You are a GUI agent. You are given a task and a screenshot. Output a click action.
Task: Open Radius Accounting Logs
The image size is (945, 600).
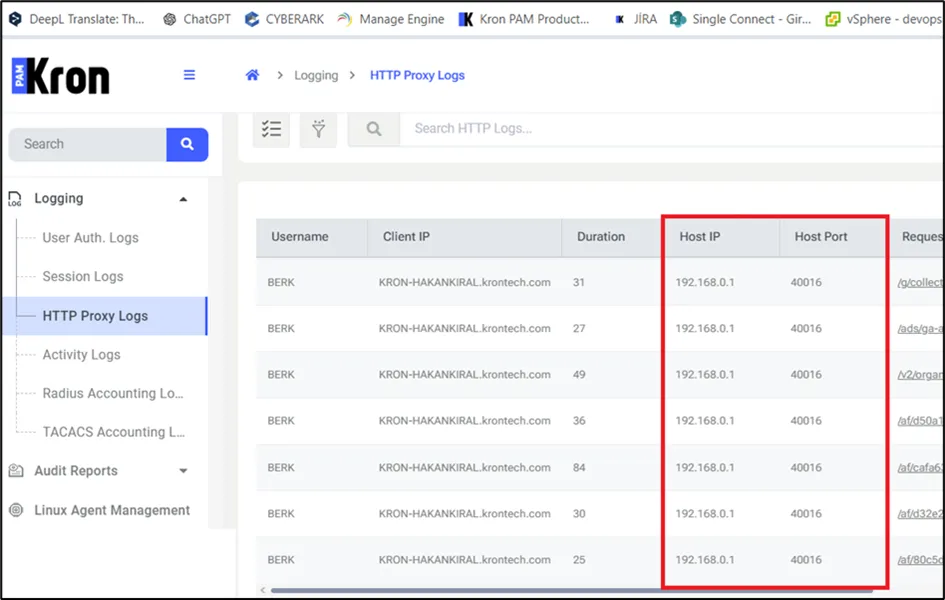pyautogui.click(x=113, y=393)
